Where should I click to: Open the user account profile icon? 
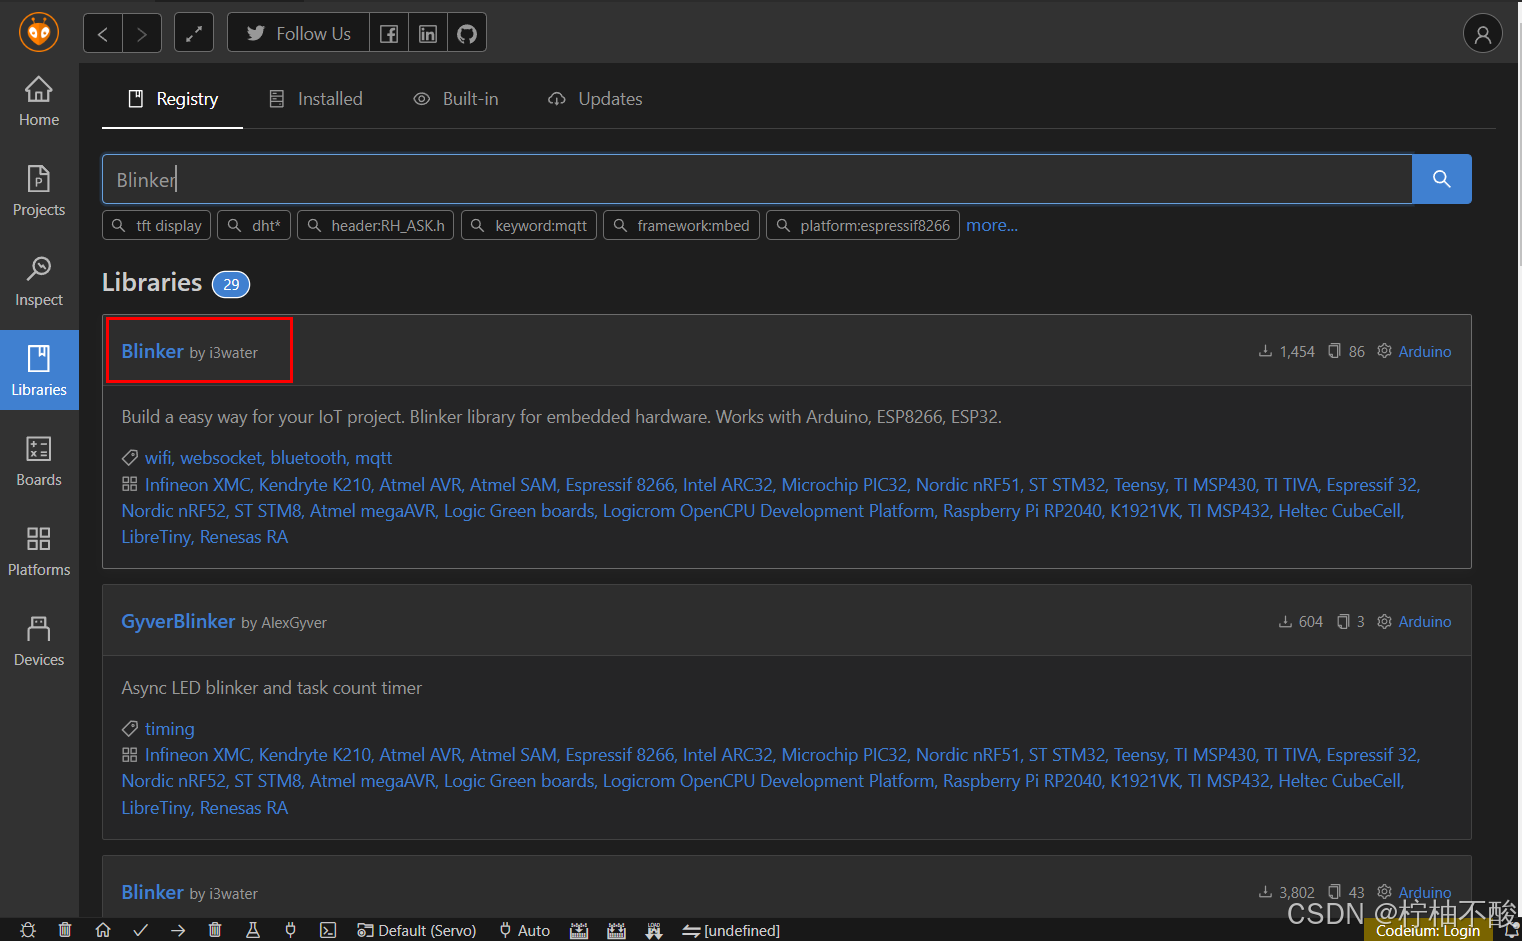[1482, 34]
